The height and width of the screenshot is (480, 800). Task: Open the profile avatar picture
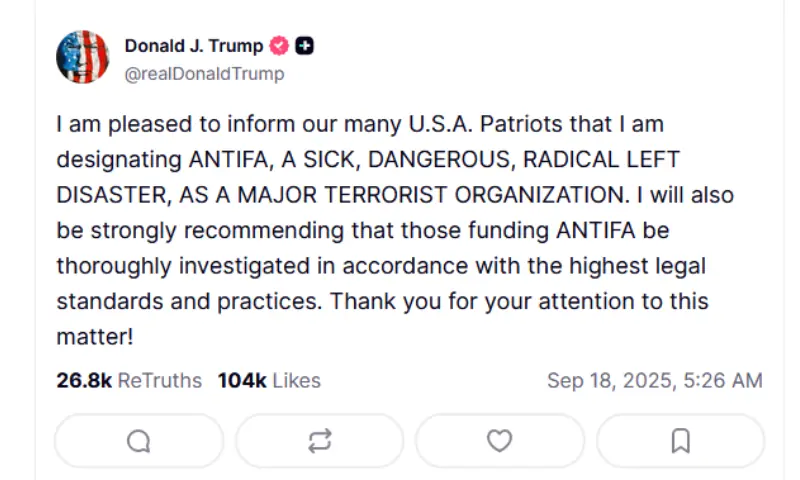tap(83, 57)
